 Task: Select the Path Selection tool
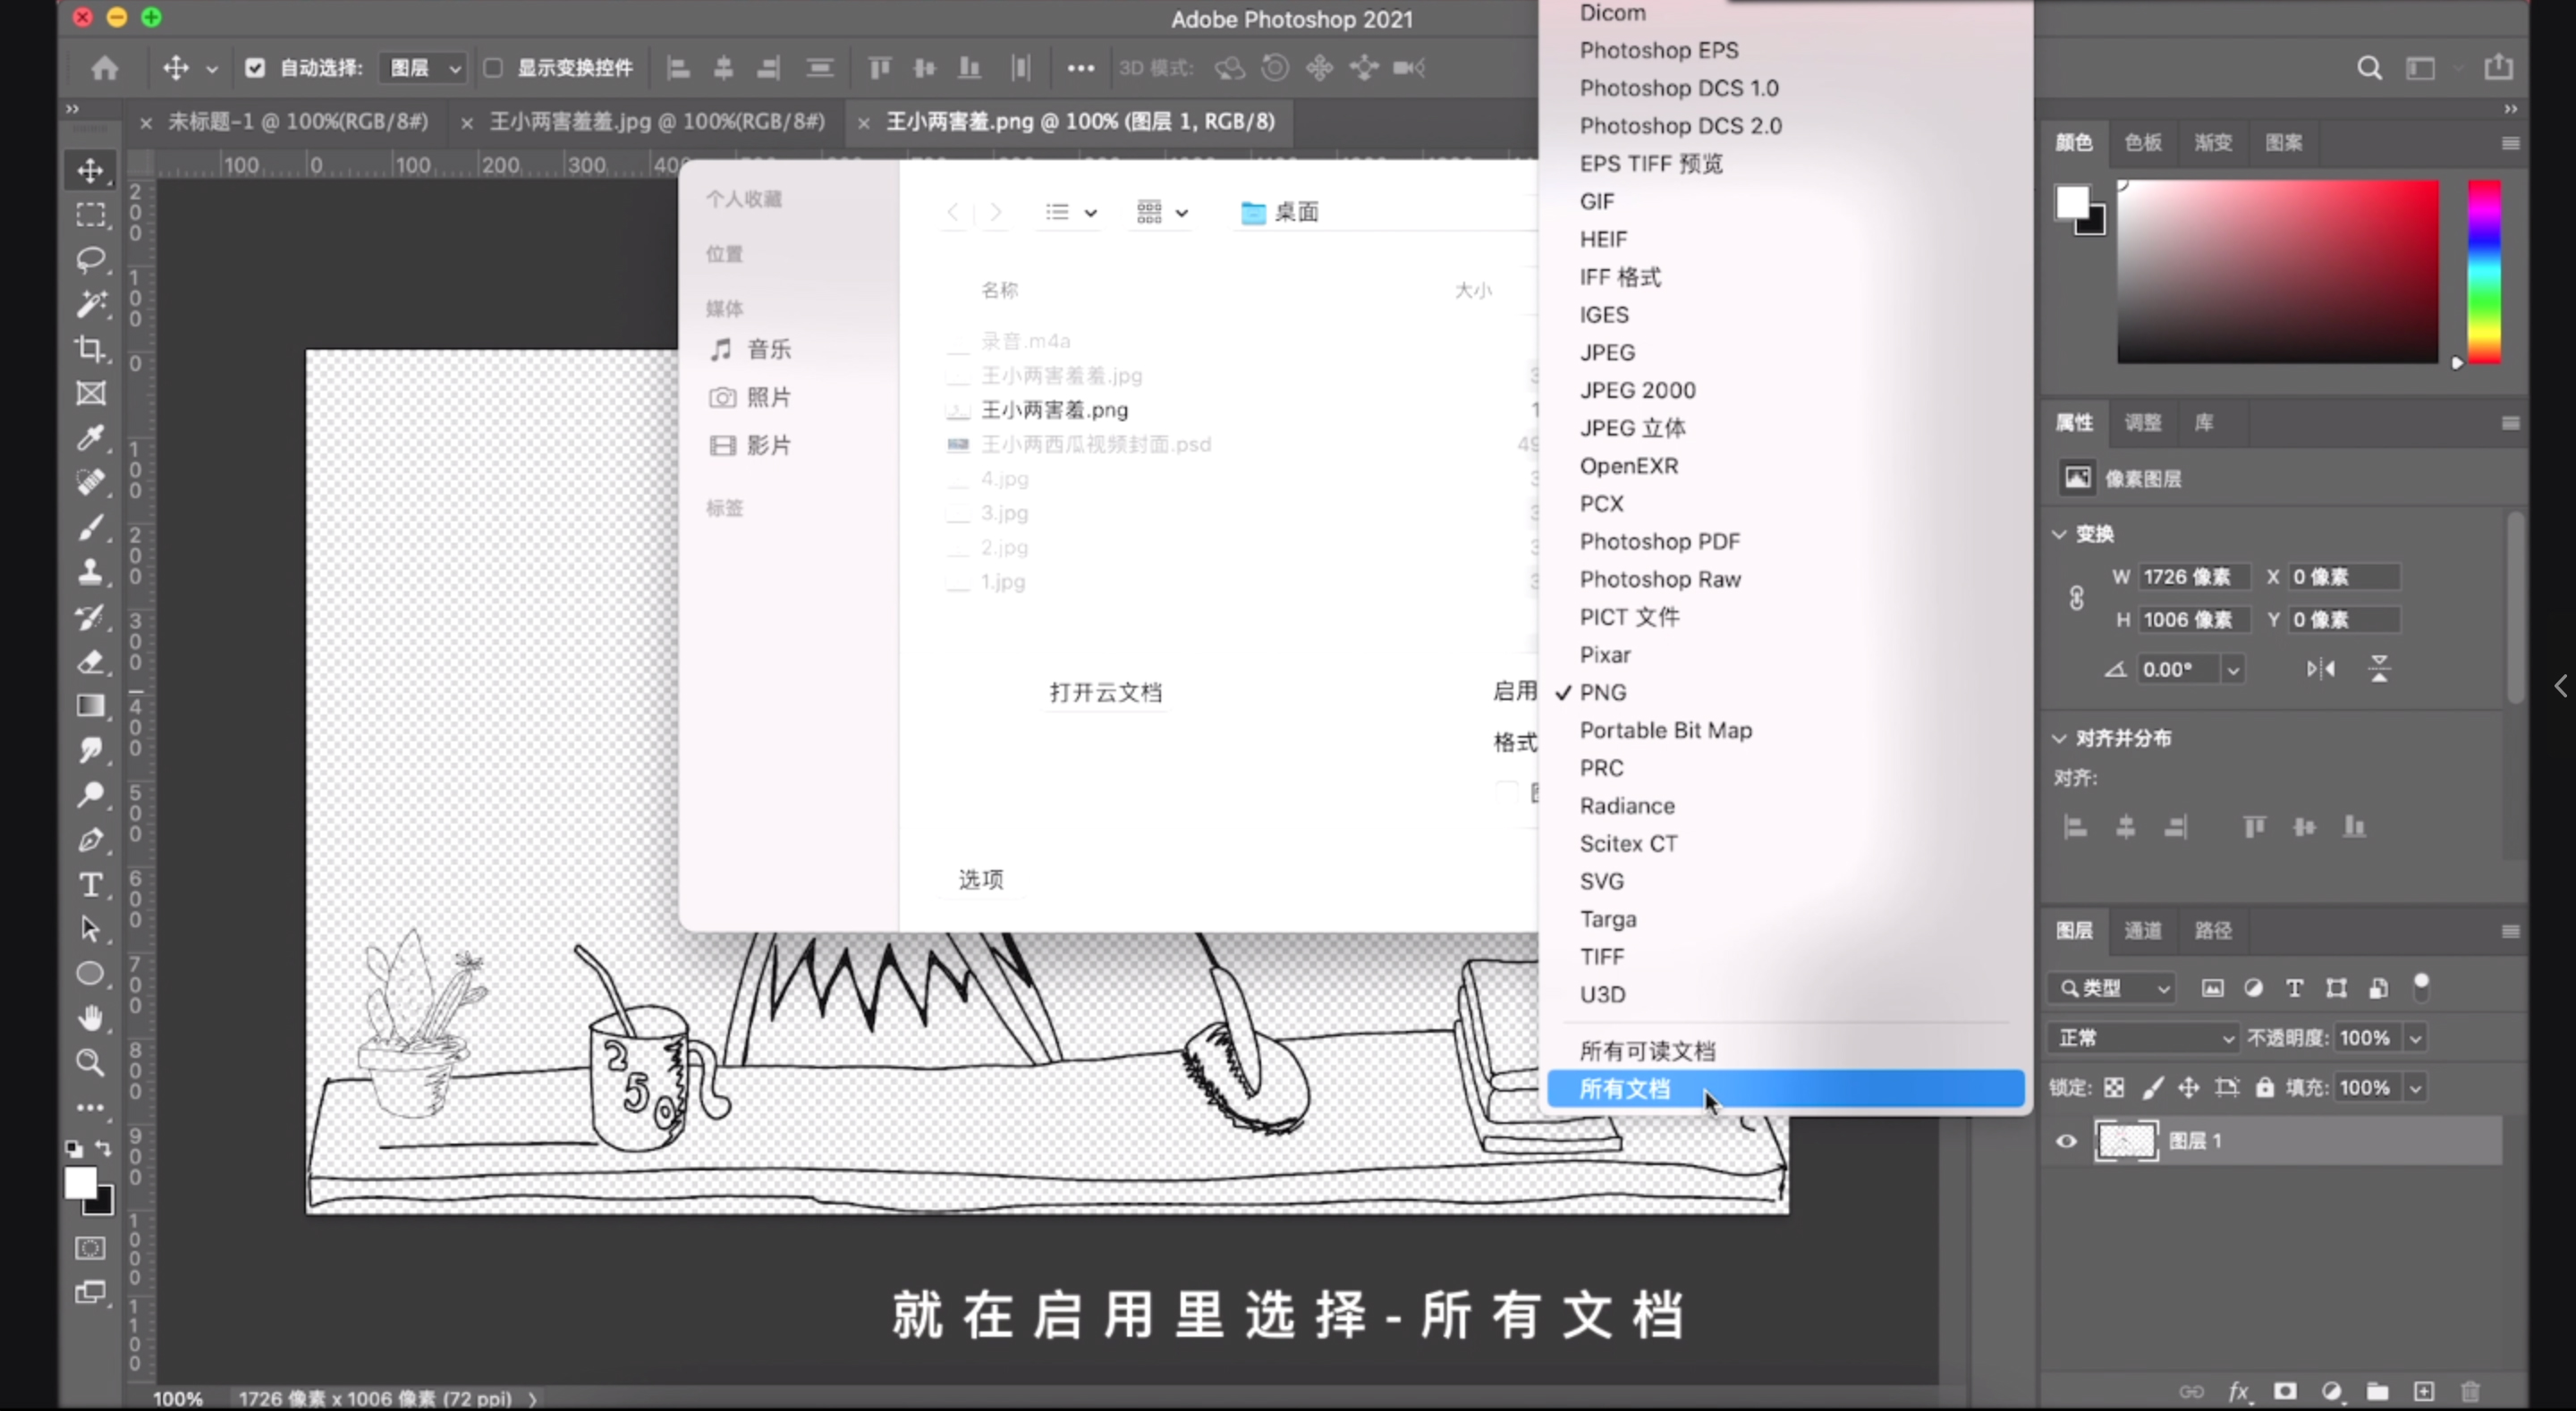tap(91, 929)
